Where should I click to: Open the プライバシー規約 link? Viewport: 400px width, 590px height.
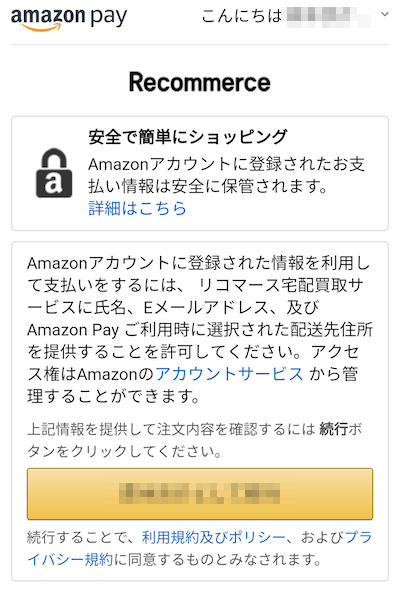tap(200, 548)
